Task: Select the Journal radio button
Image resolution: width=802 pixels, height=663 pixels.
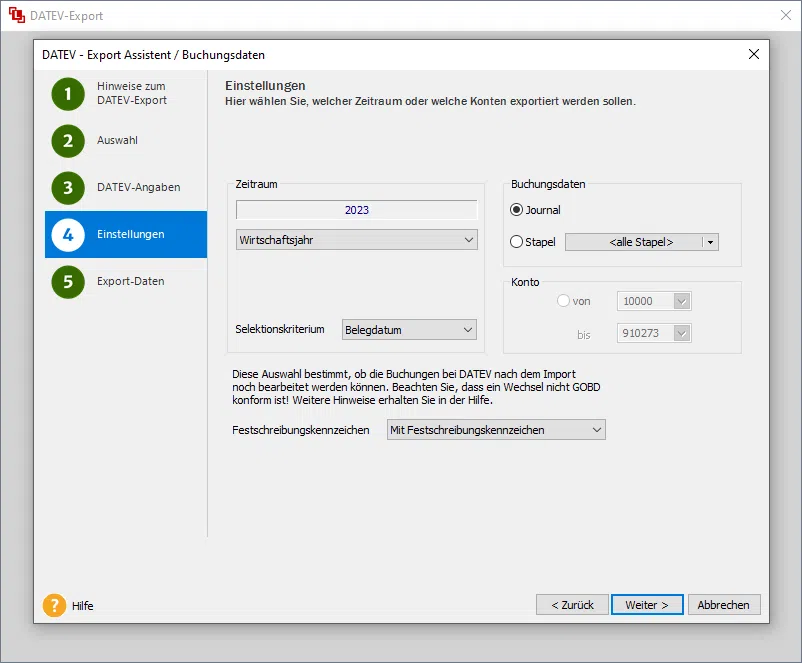Action: point(517,210)
